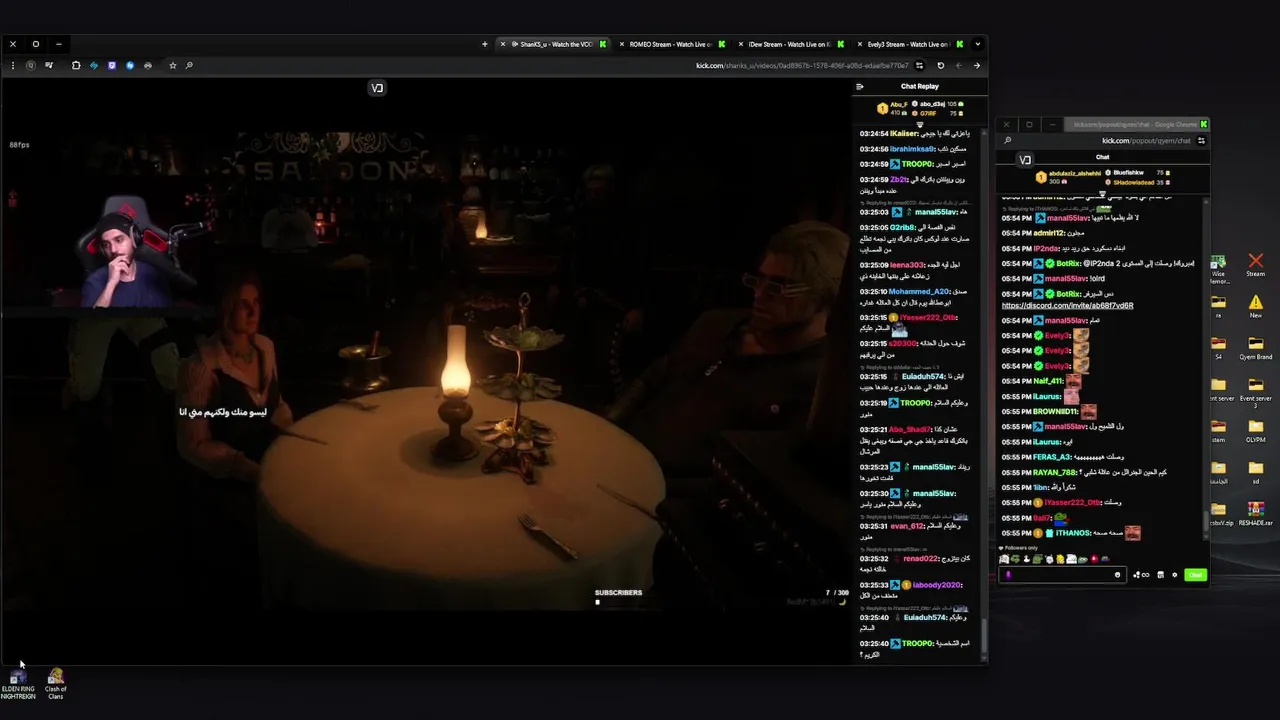Open the tab search dropdown arrow
Image resolution: width=1280 pixels, height=720 pixels.
[977, 44]
